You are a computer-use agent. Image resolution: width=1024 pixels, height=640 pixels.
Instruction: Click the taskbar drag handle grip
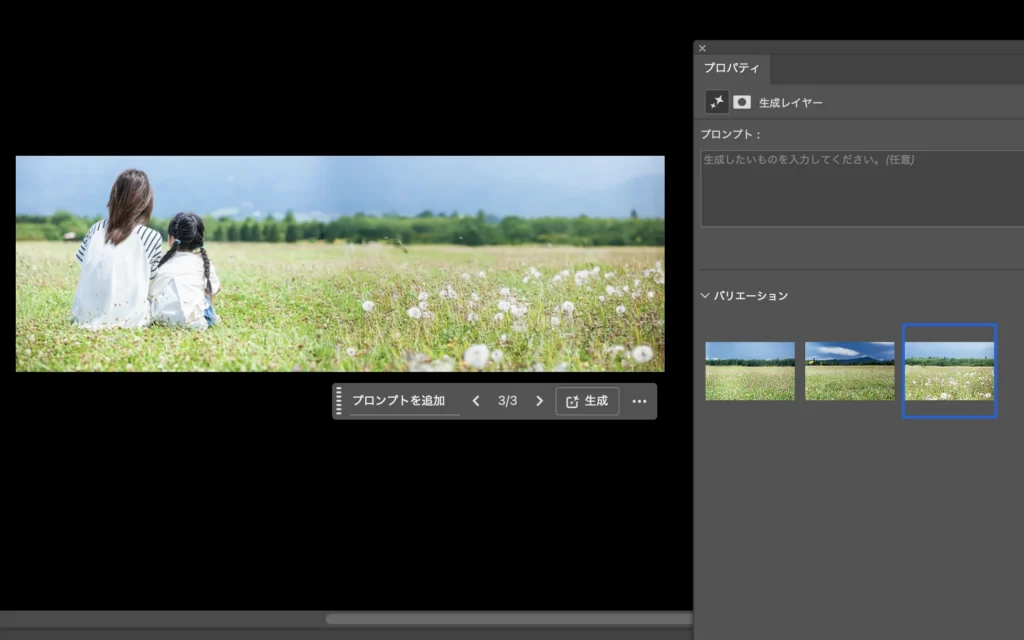(x=339, y=401)
